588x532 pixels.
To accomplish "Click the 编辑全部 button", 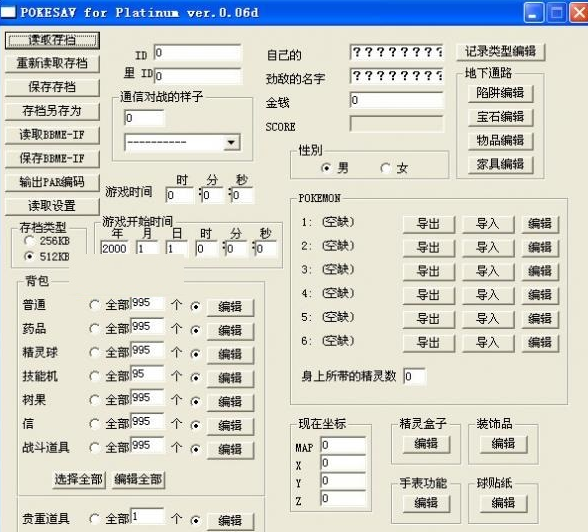I will (x=138, y=480).
